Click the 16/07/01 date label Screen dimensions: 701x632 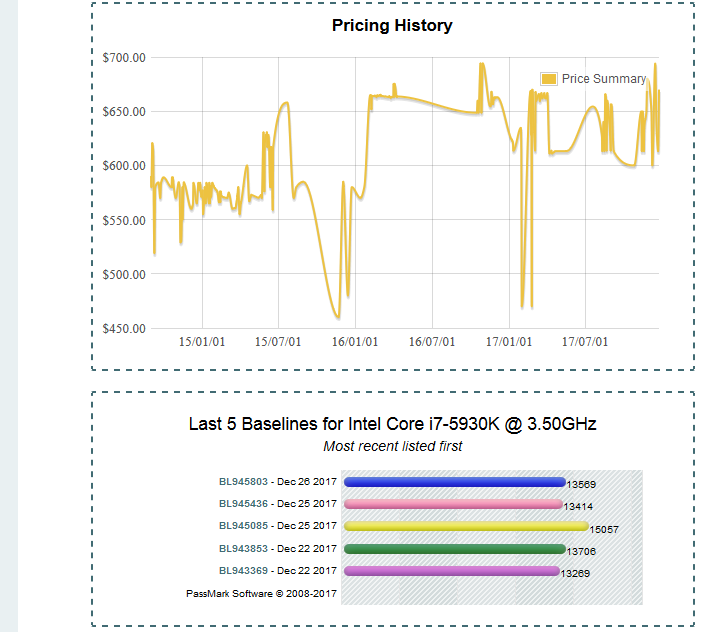pos(432,342)
